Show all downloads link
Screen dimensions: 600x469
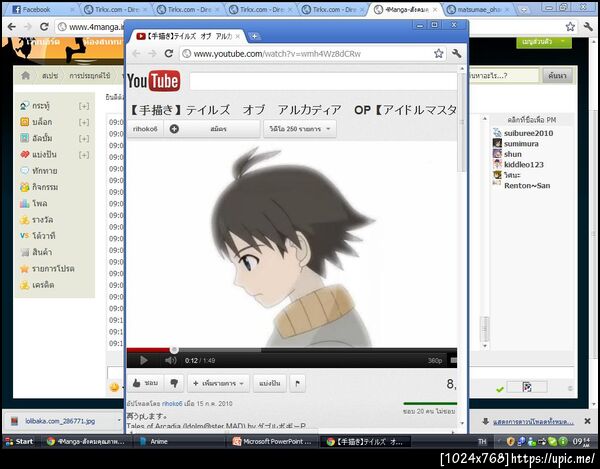(533, 422)
